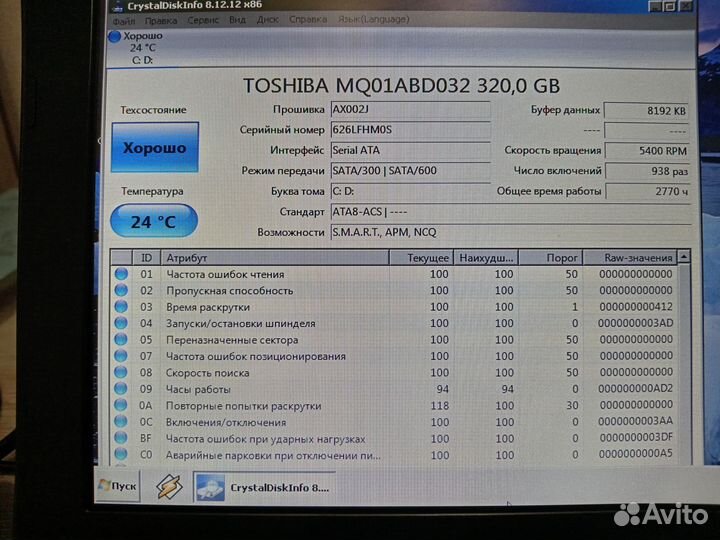
Task: Click the Атрибут column header
Action: (x=275, y=258)
